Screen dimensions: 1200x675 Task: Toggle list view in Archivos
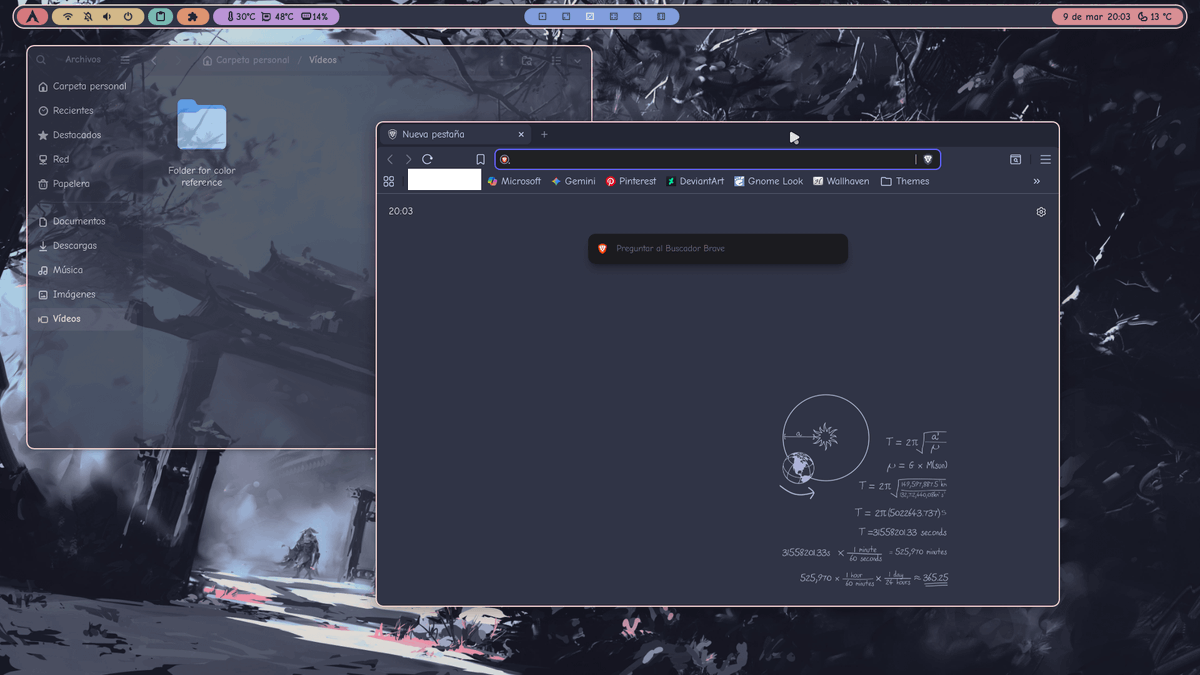(x=556, y=61)
